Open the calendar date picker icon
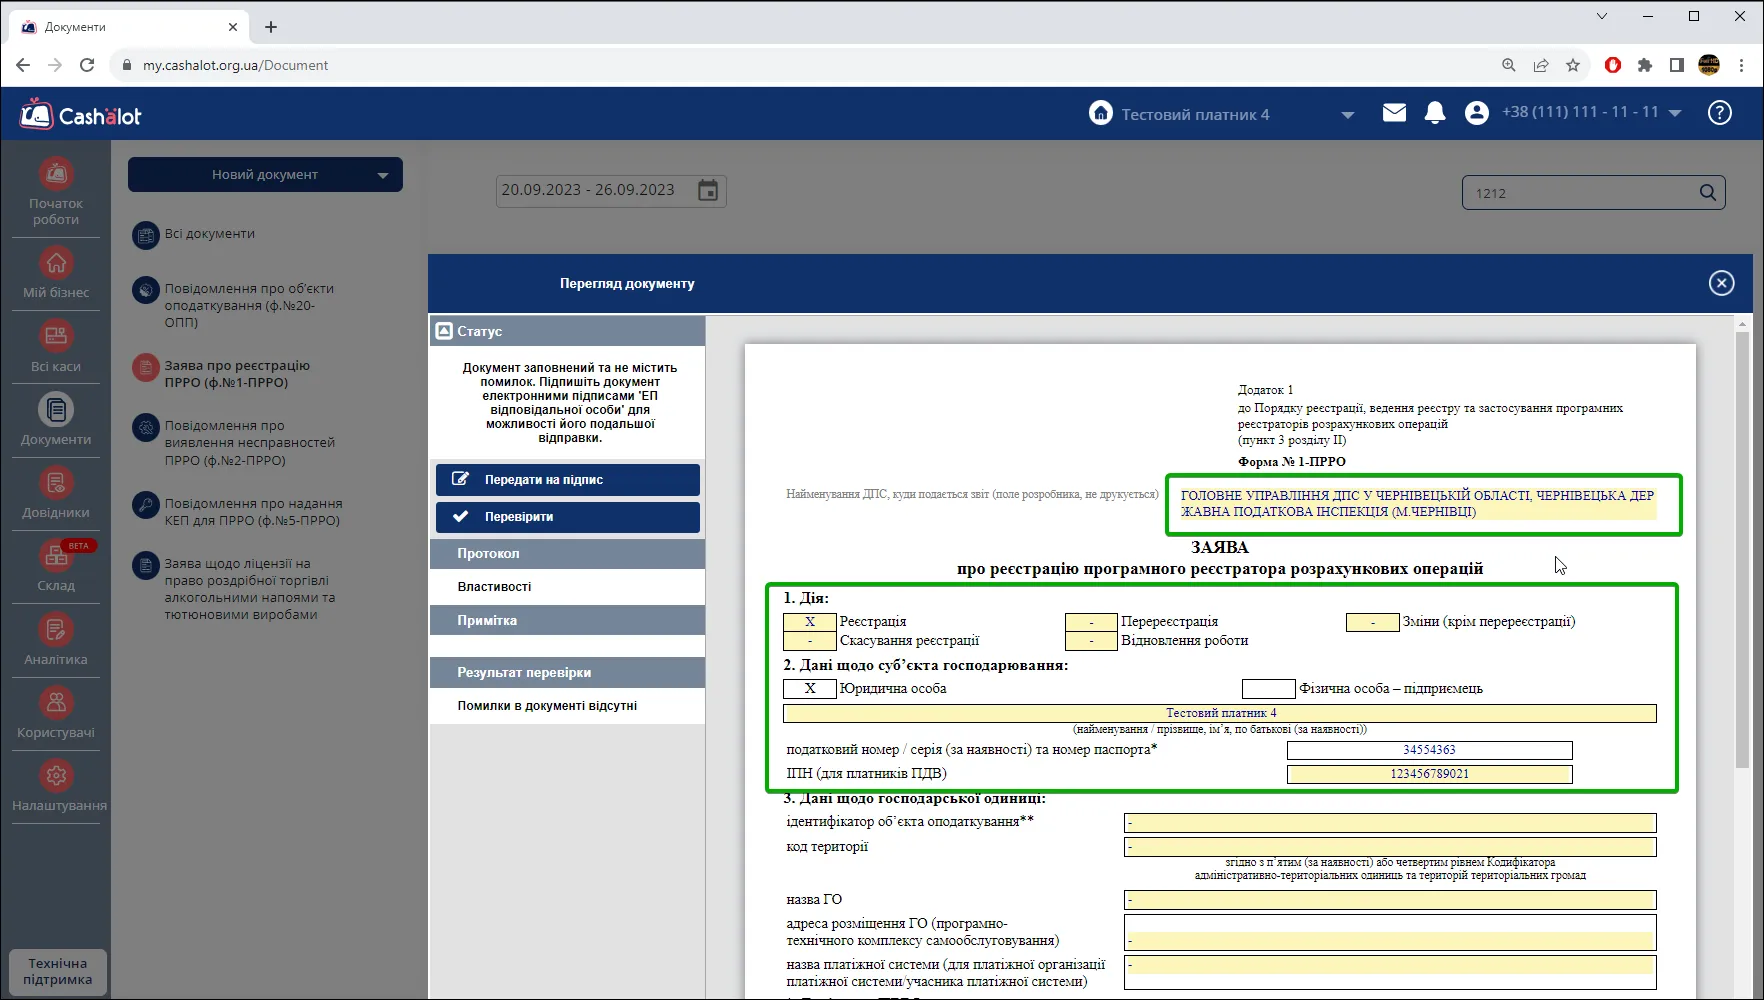Screen dimensions: 1764x1000 (708, 190)
